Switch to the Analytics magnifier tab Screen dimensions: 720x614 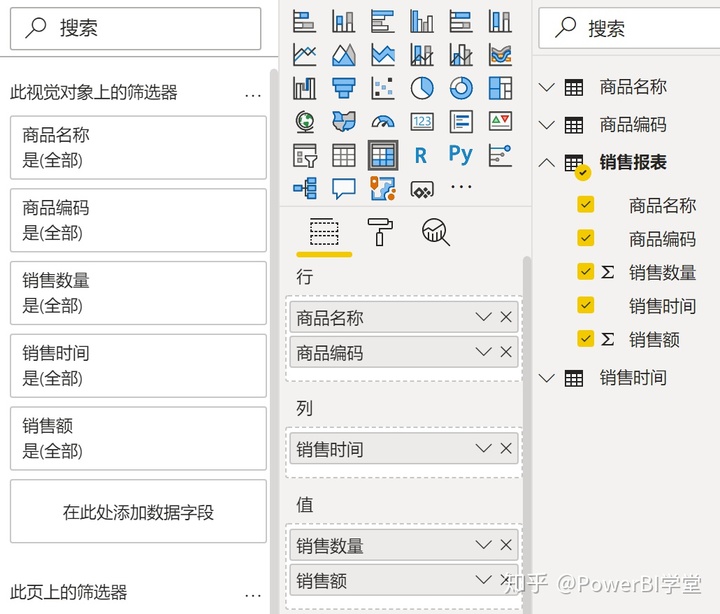coord(435,232)
